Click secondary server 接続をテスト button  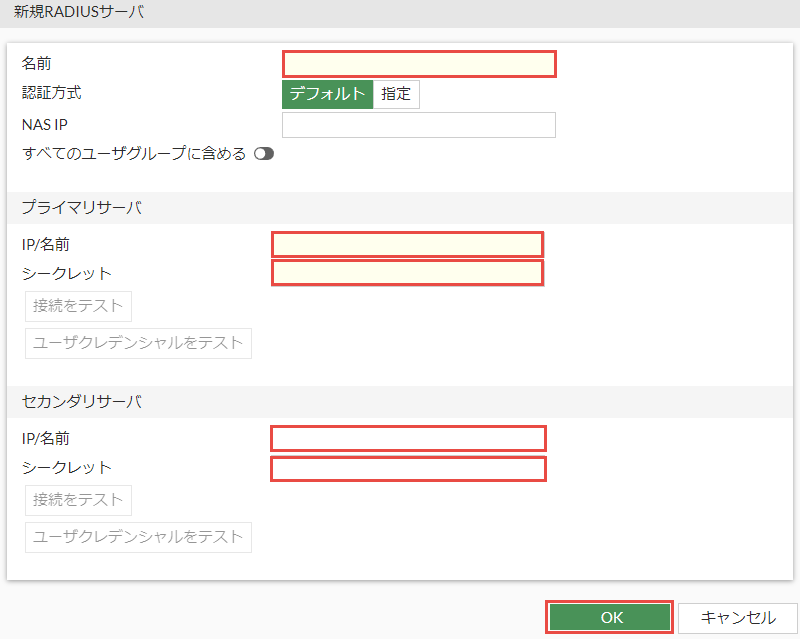(78, 500)
